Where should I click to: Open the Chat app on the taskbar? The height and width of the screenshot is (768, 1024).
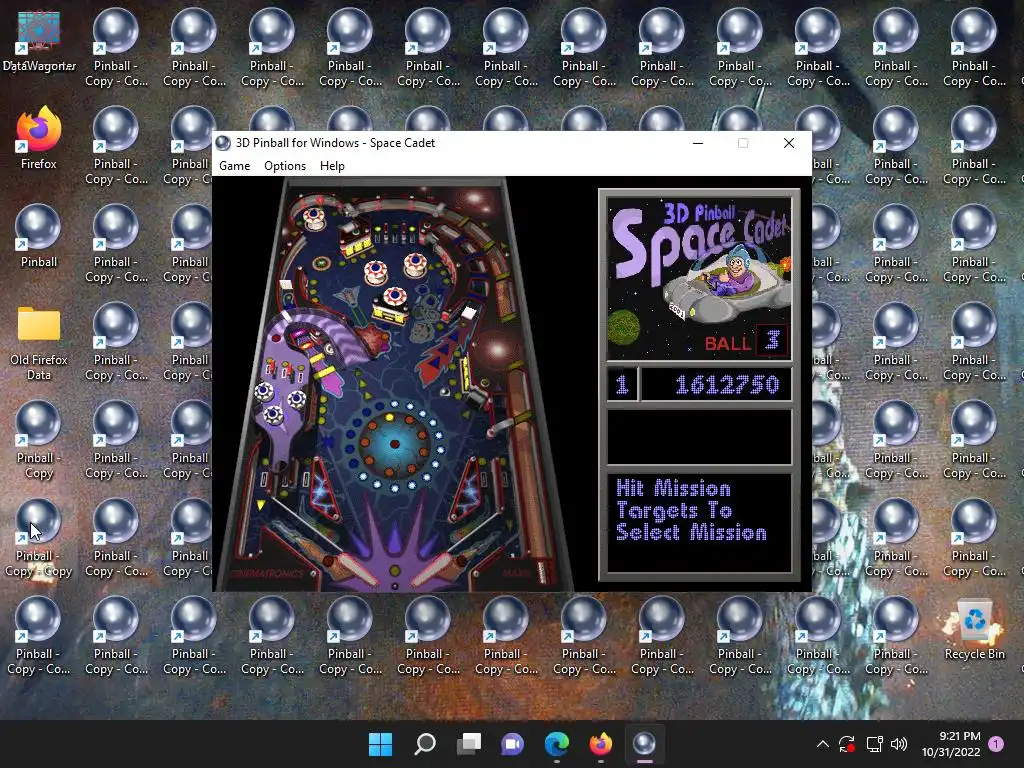click(513, 744)
